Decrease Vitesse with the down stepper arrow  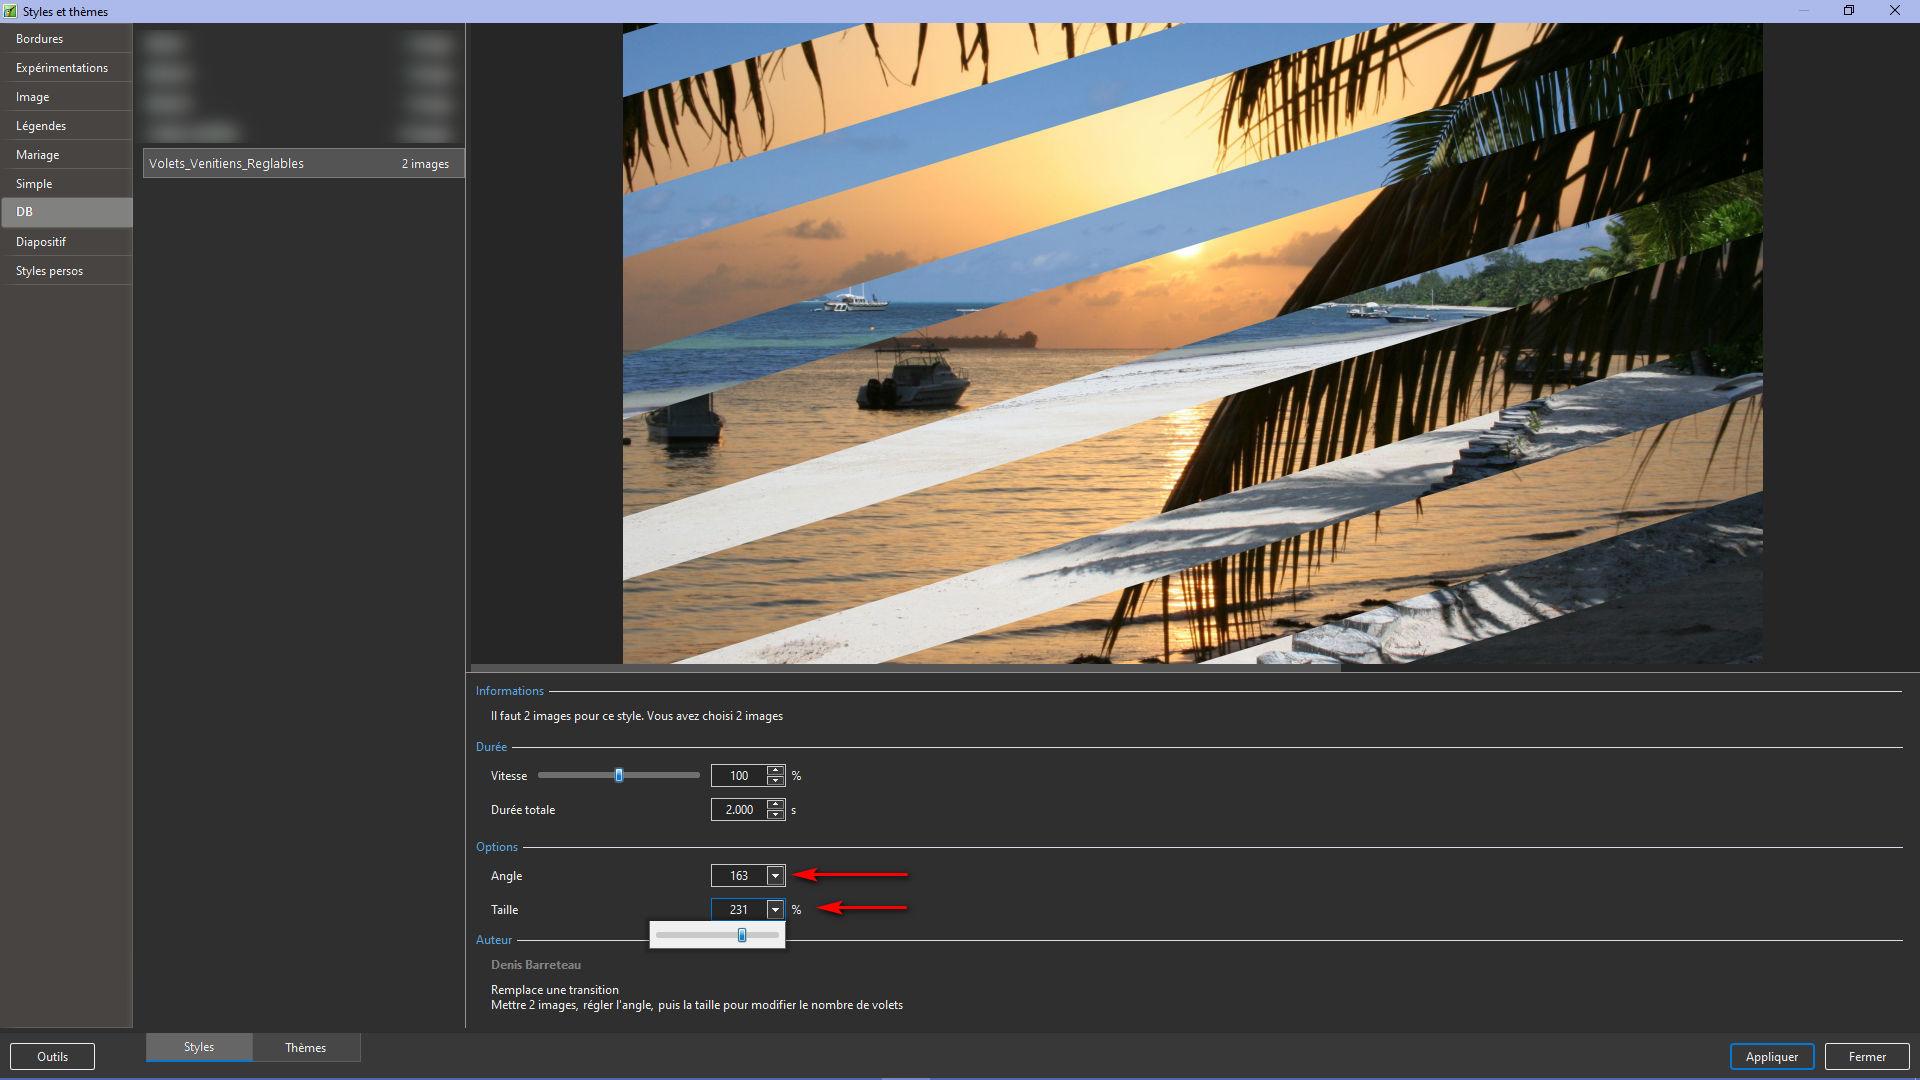[x=775, y=781]
